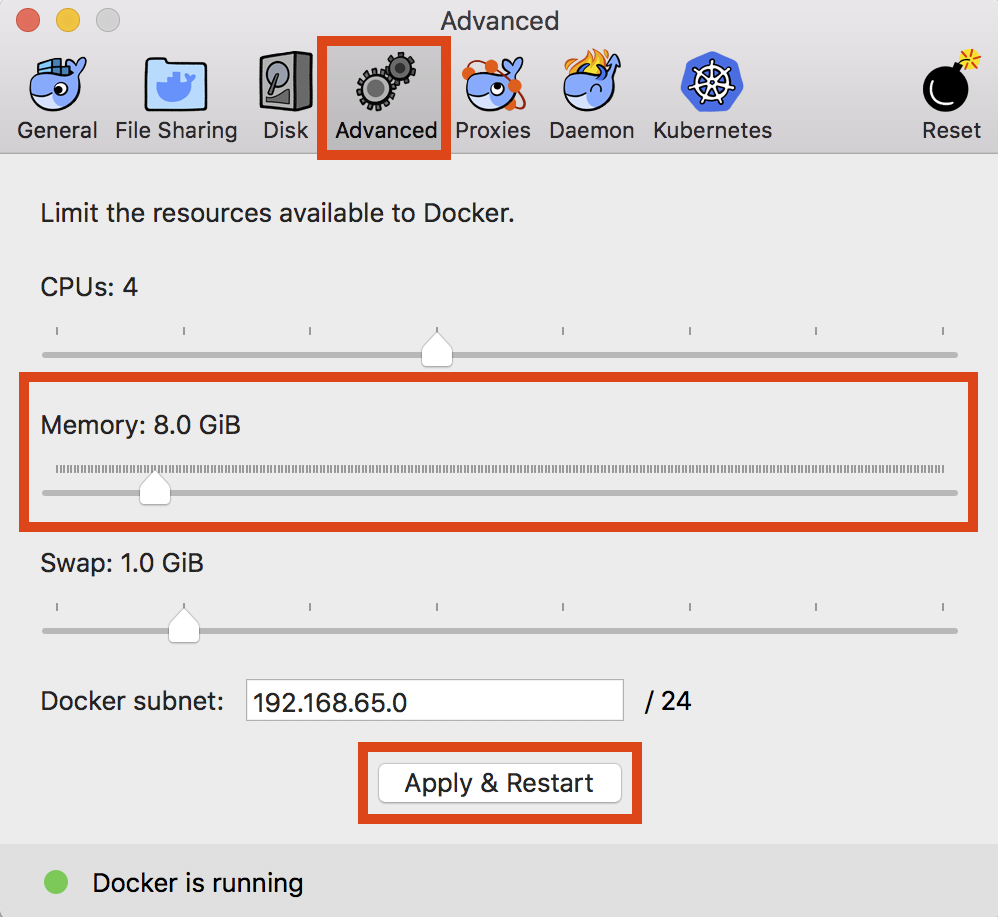Click the Advanced gears icon

pos(386,81)
